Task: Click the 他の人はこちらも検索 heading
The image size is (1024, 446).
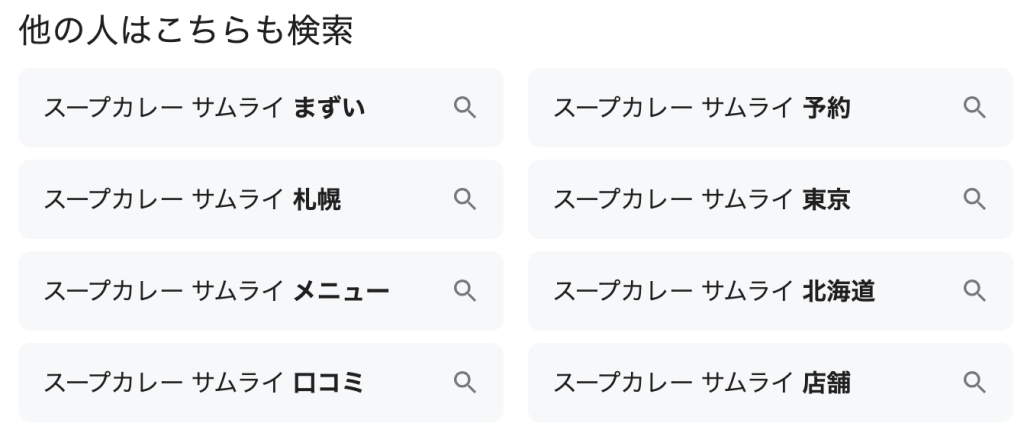Action: [x=185, y=30]
